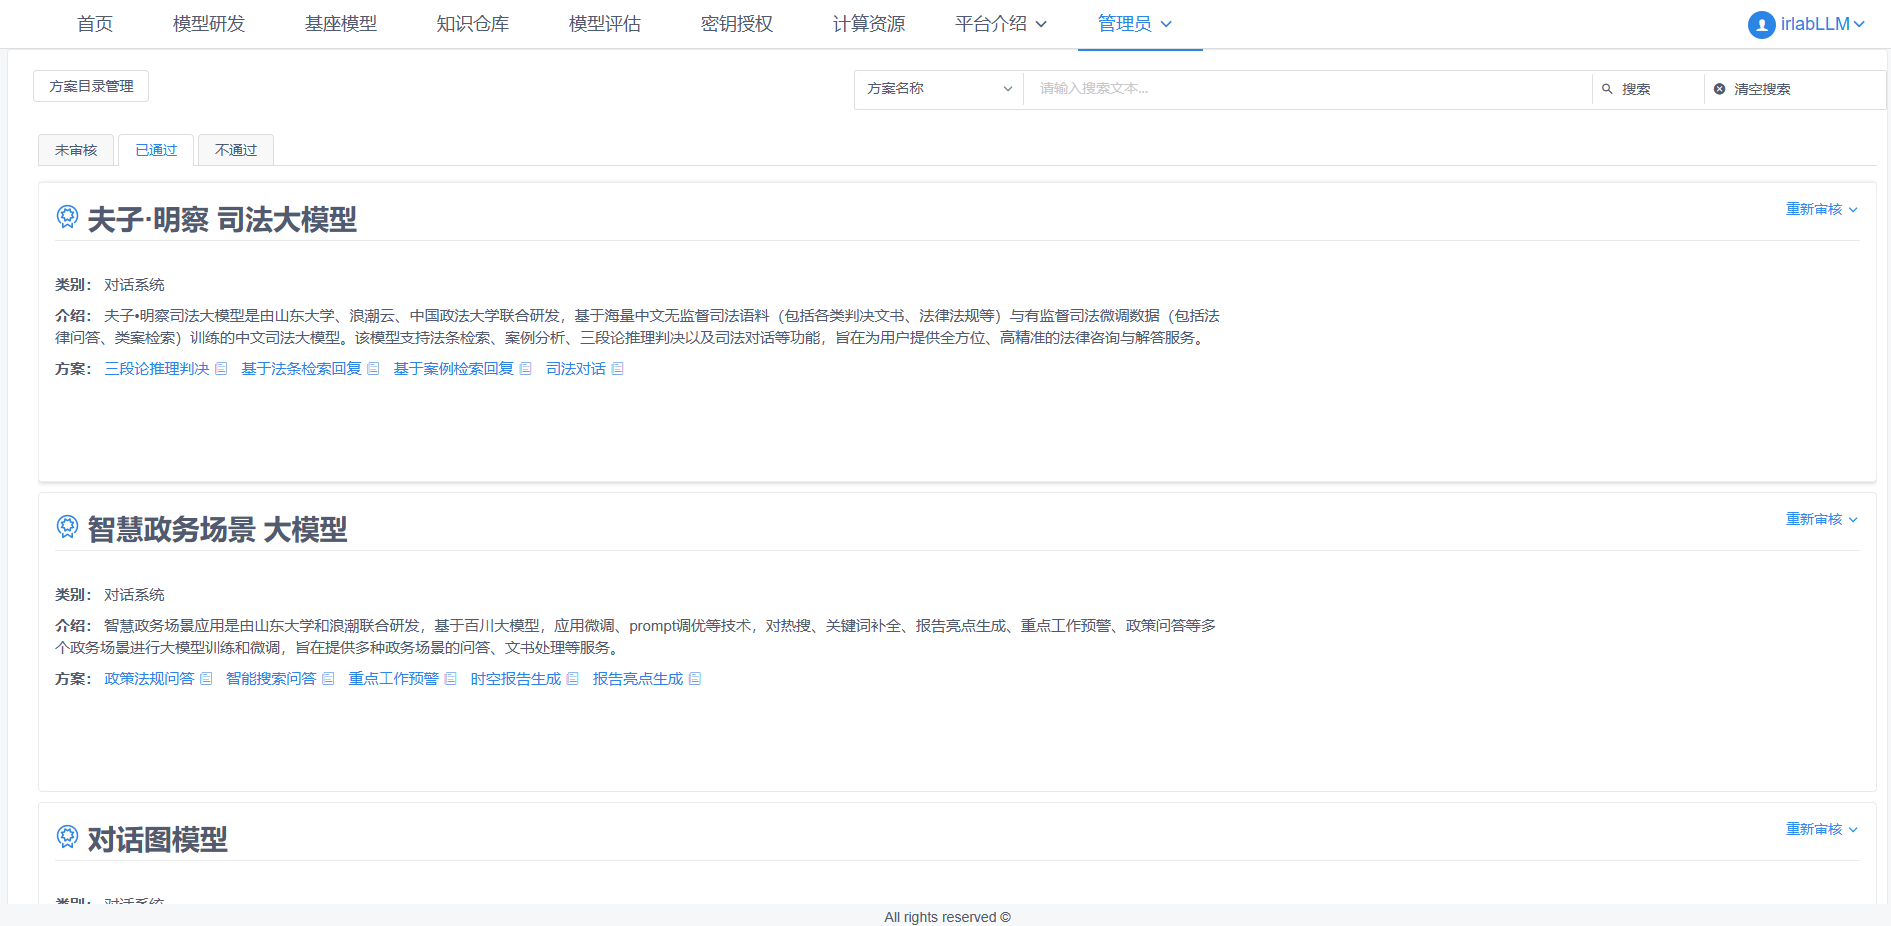Screen dimensions: 1891x926
Task: Open 重新审核 dropdown for 对话图模型
Action: (1821, 829)
